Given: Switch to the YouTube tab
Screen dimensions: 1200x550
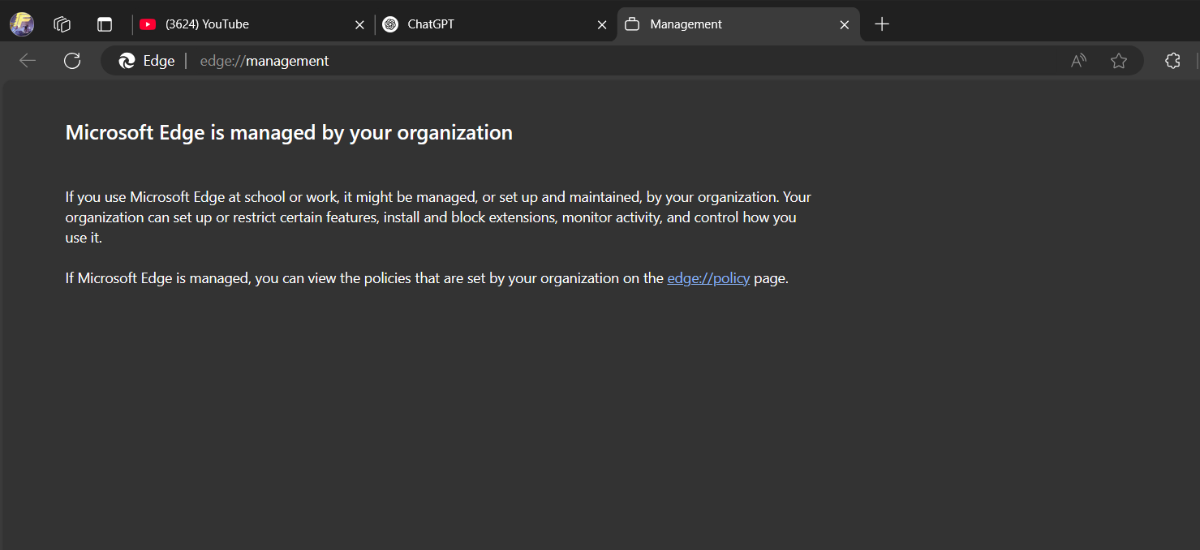Looking at the screenshot, I should pyautogui.click(x=240, y=24).
